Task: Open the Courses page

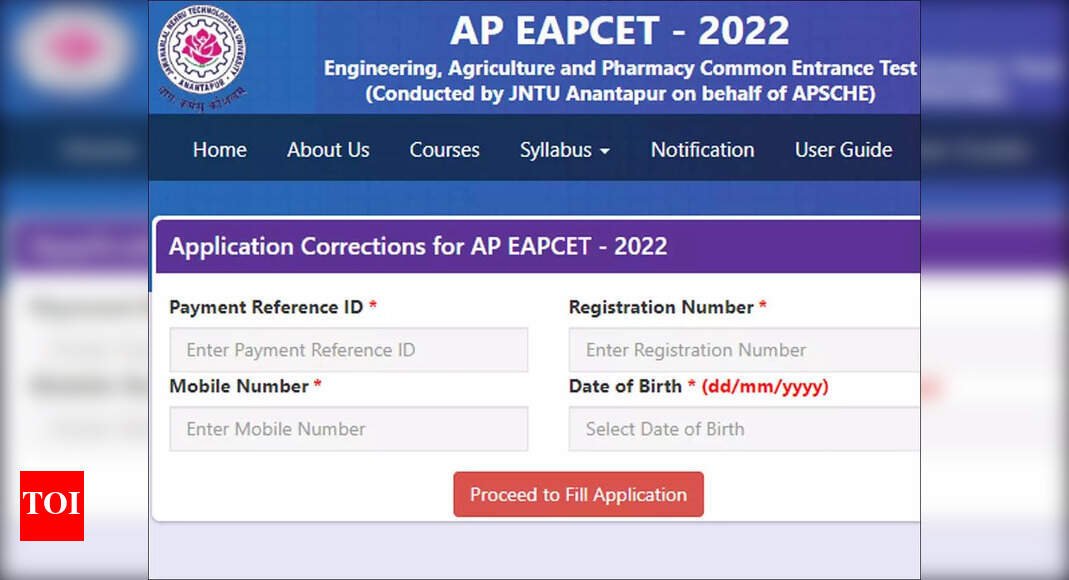Action: (x=445, y=149)
